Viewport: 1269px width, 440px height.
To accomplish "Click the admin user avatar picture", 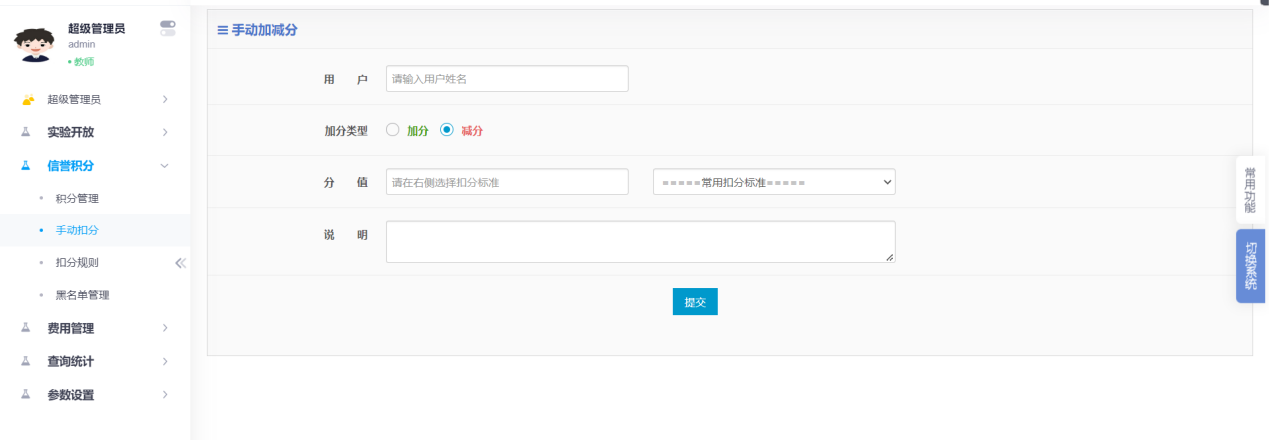I will click(x=33, y=44).
